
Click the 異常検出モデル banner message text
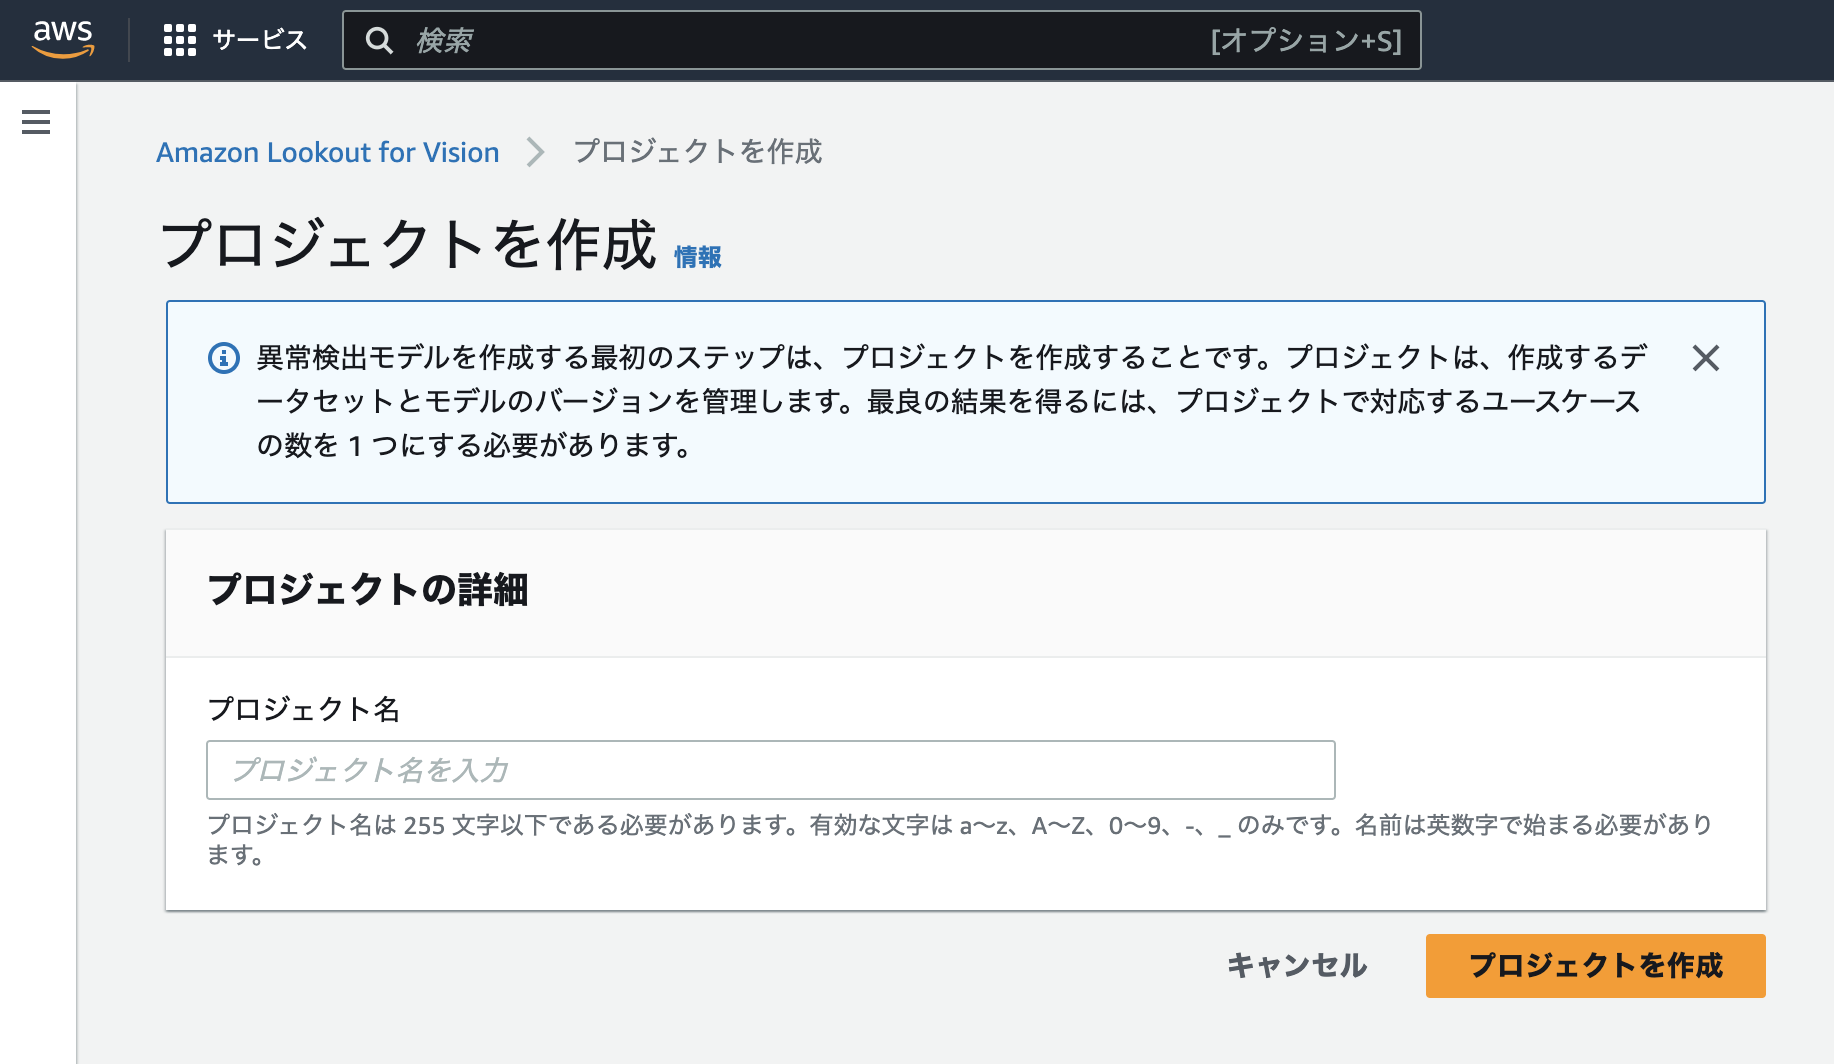951,401
